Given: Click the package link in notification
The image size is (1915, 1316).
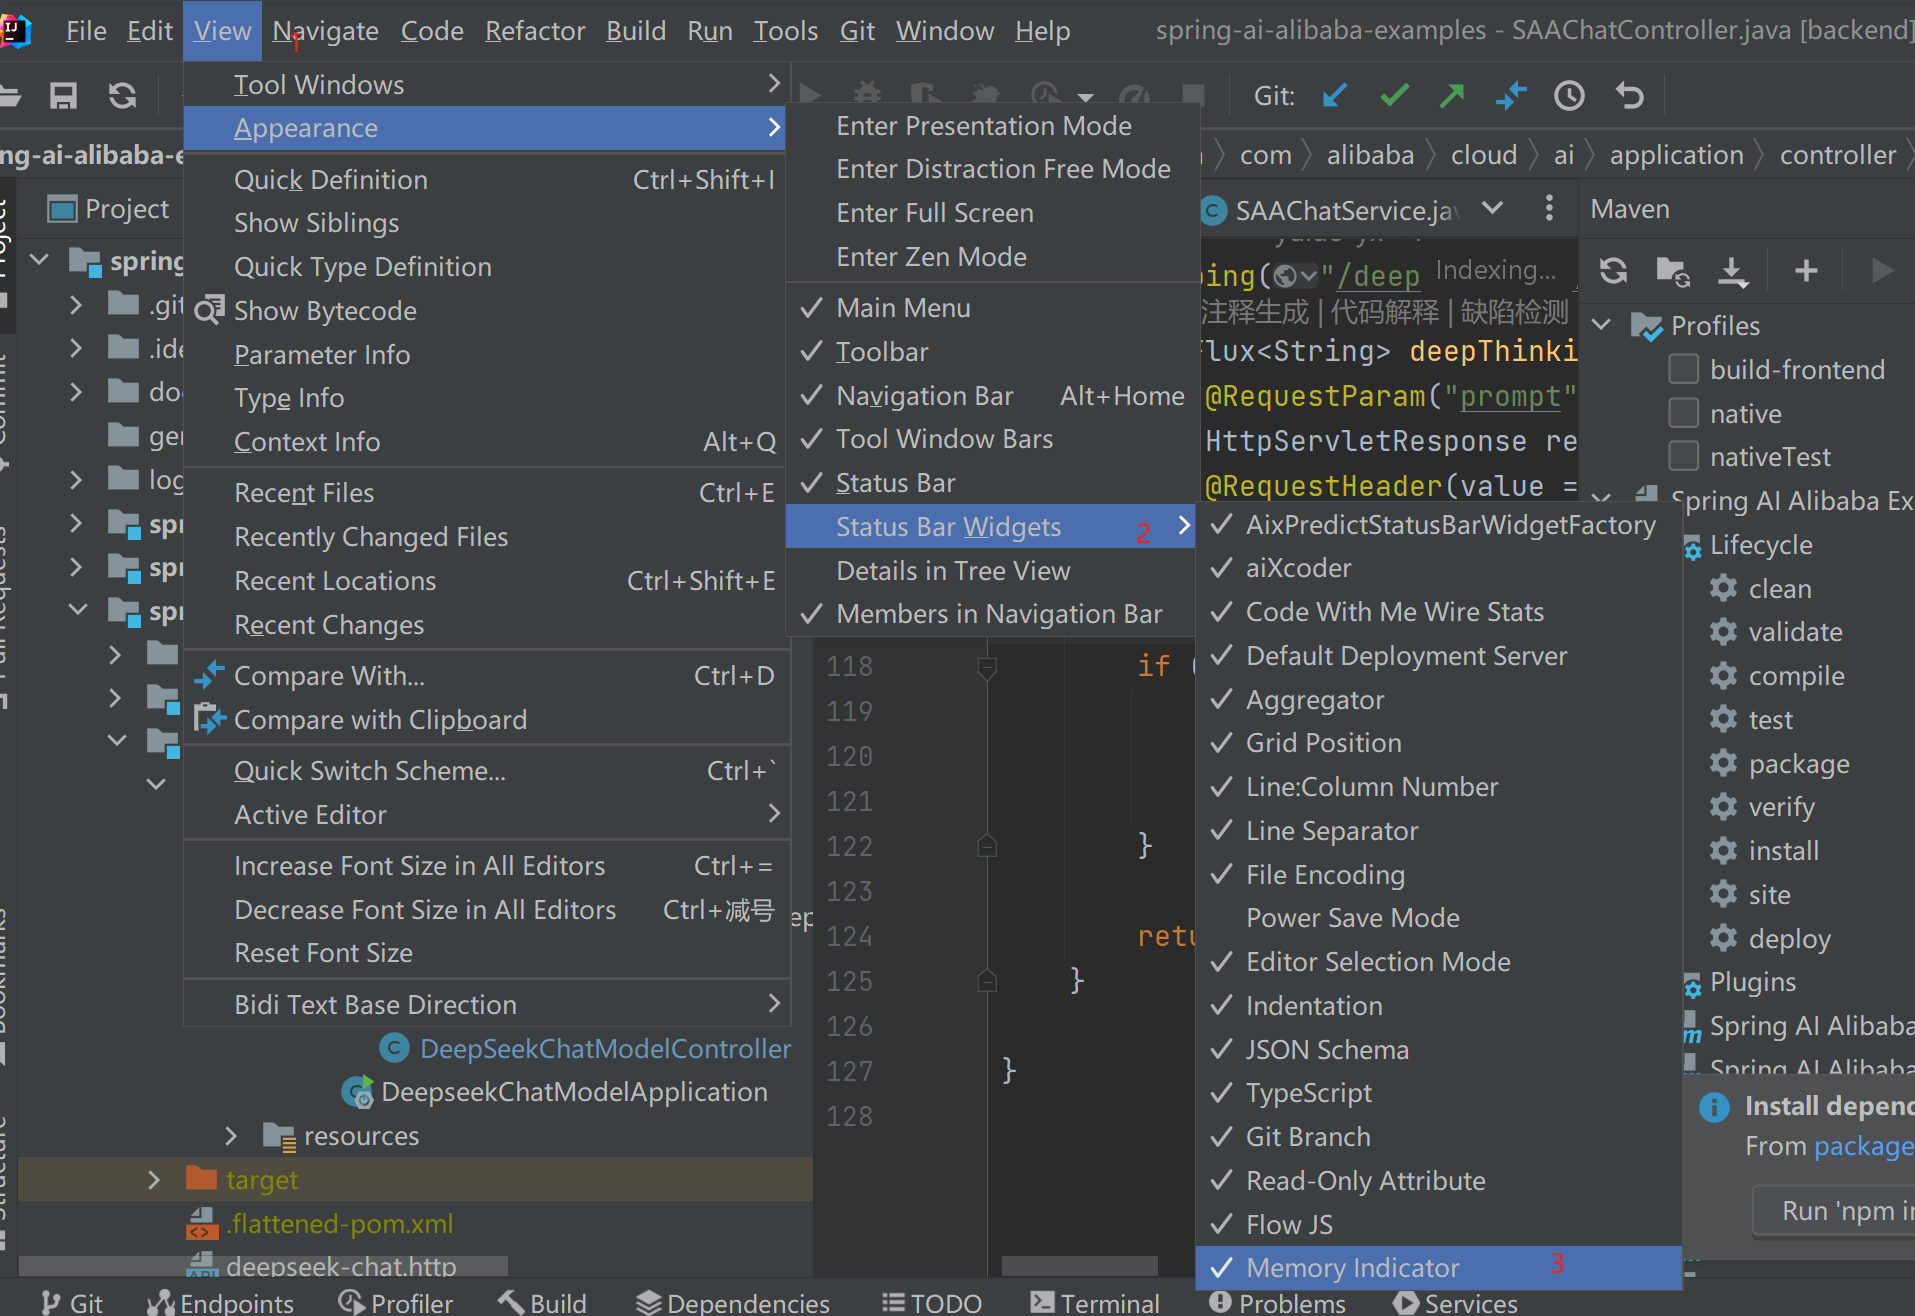Looking at the screenshot, I should [1863, 1146].
